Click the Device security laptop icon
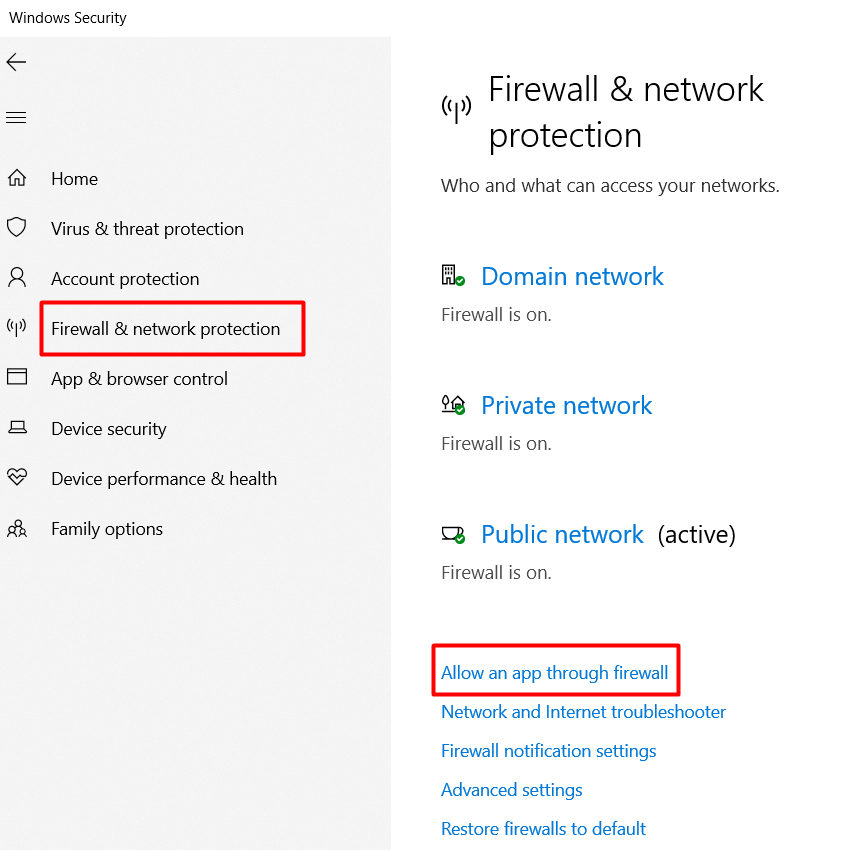 pos(17,428)
